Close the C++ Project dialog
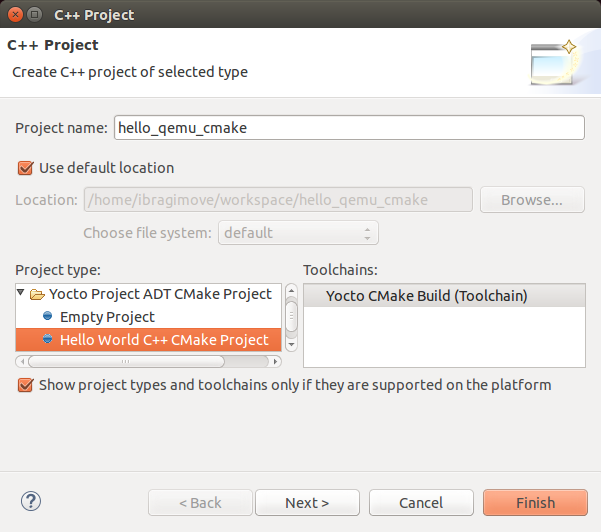 click(13, 15)
